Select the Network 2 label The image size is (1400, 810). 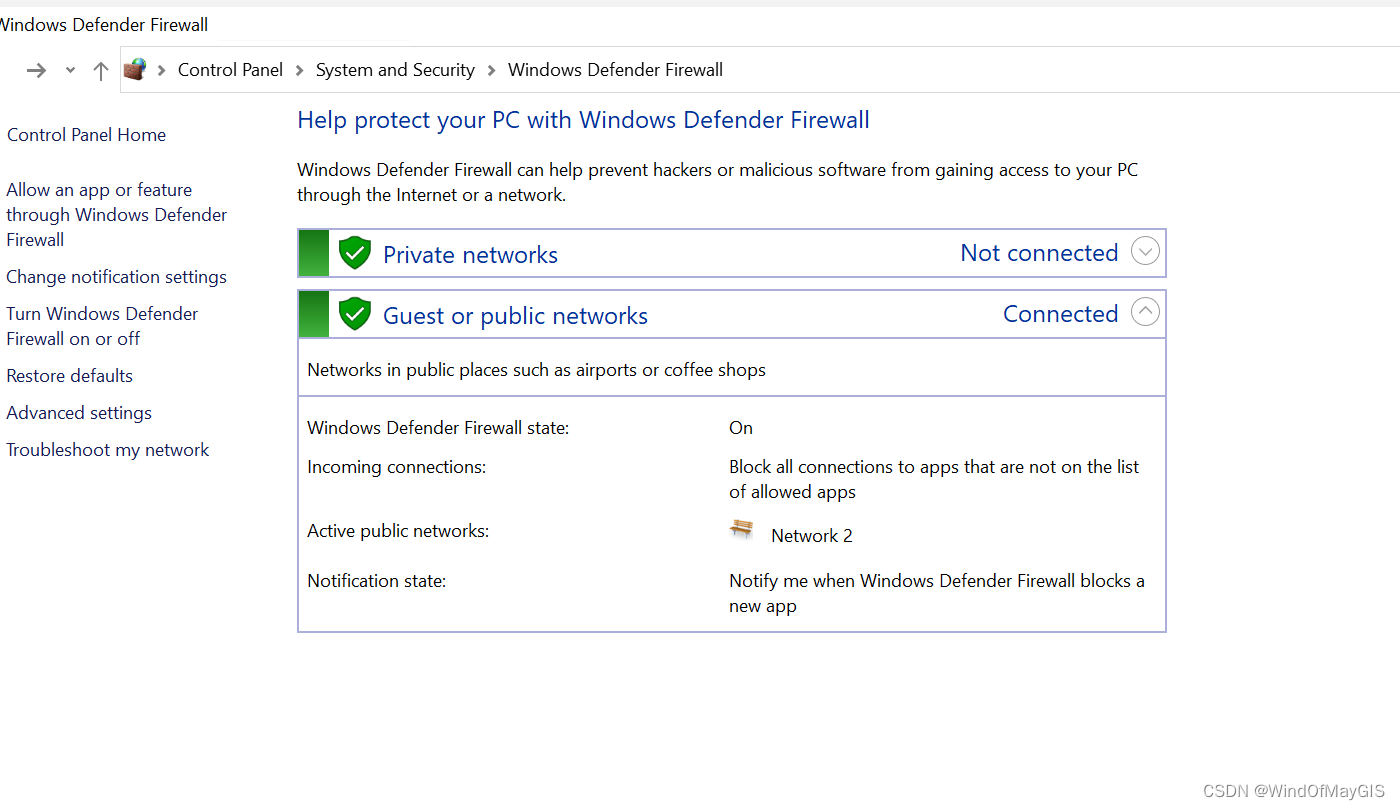click(x=812, y=536)
